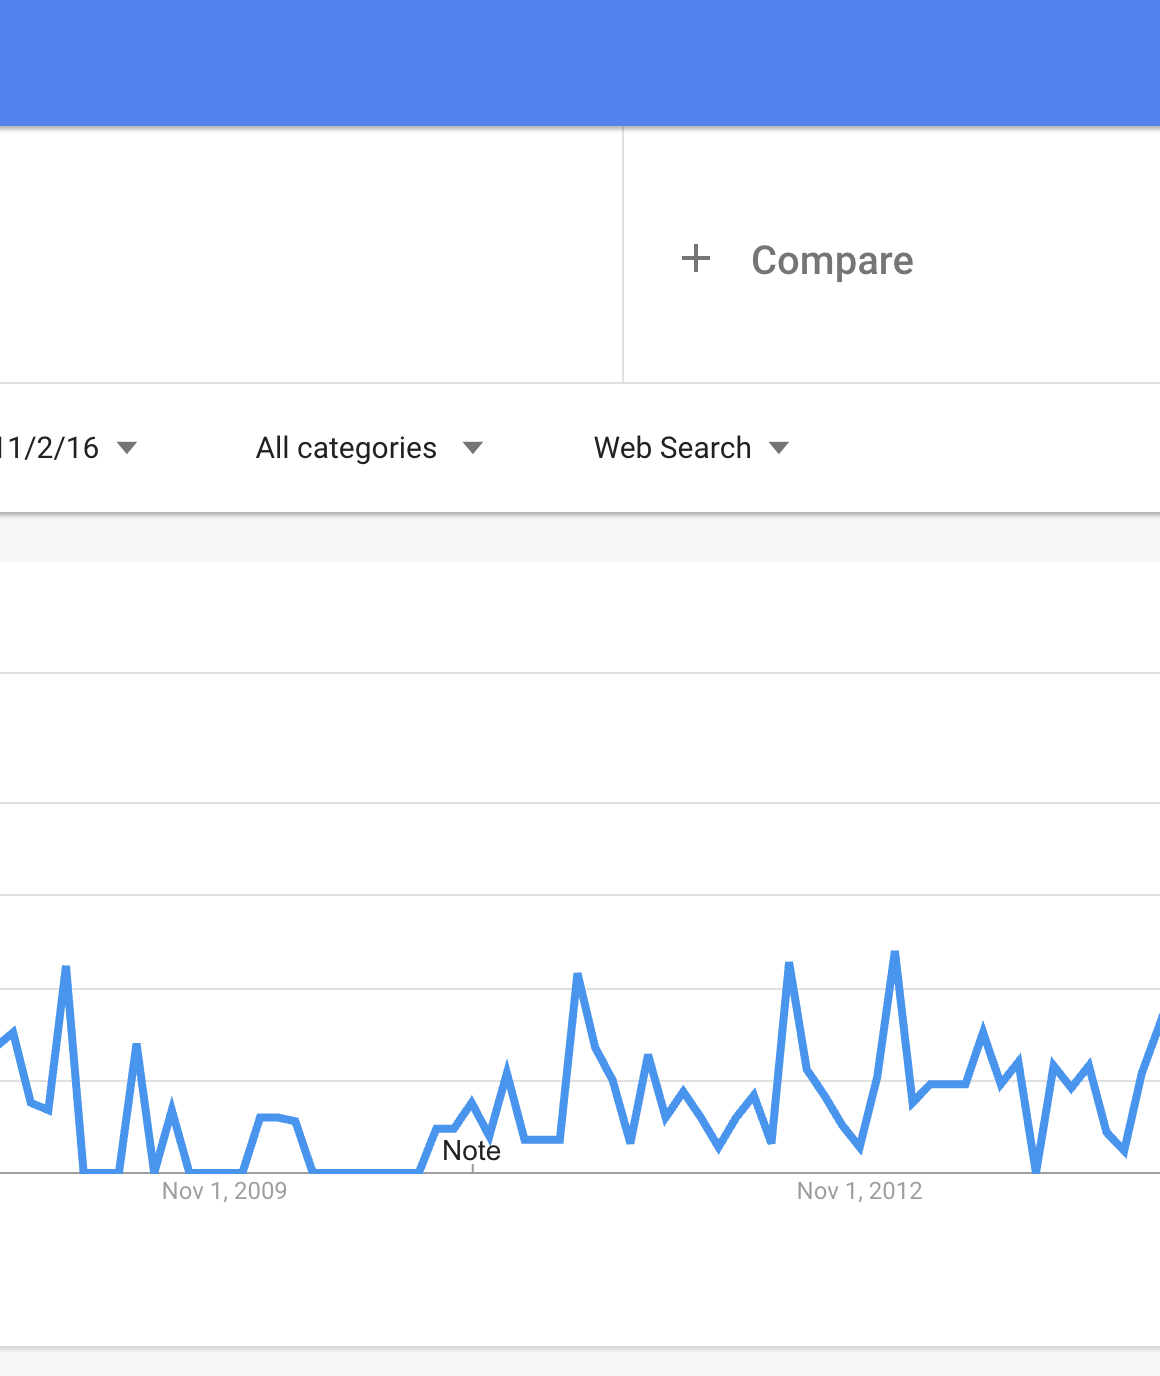This screenshot has width=1160, height=1376.
Task: Click the arrow beside All categories
Action: [x=473, y=448]
